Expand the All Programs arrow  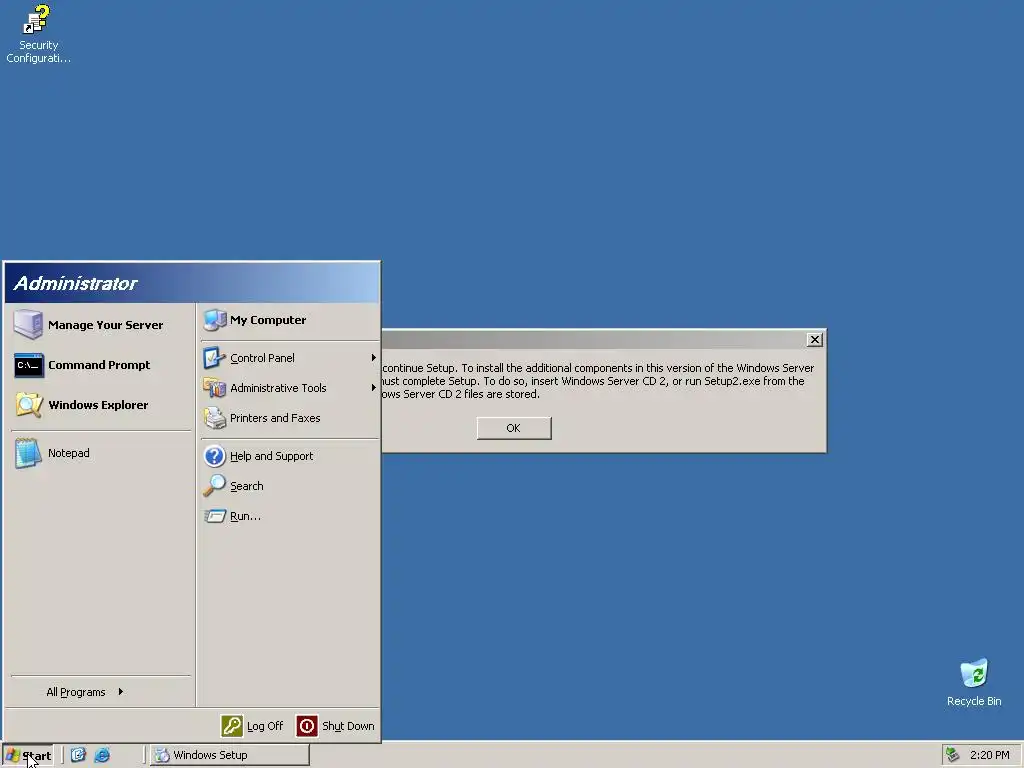point(121,692)
